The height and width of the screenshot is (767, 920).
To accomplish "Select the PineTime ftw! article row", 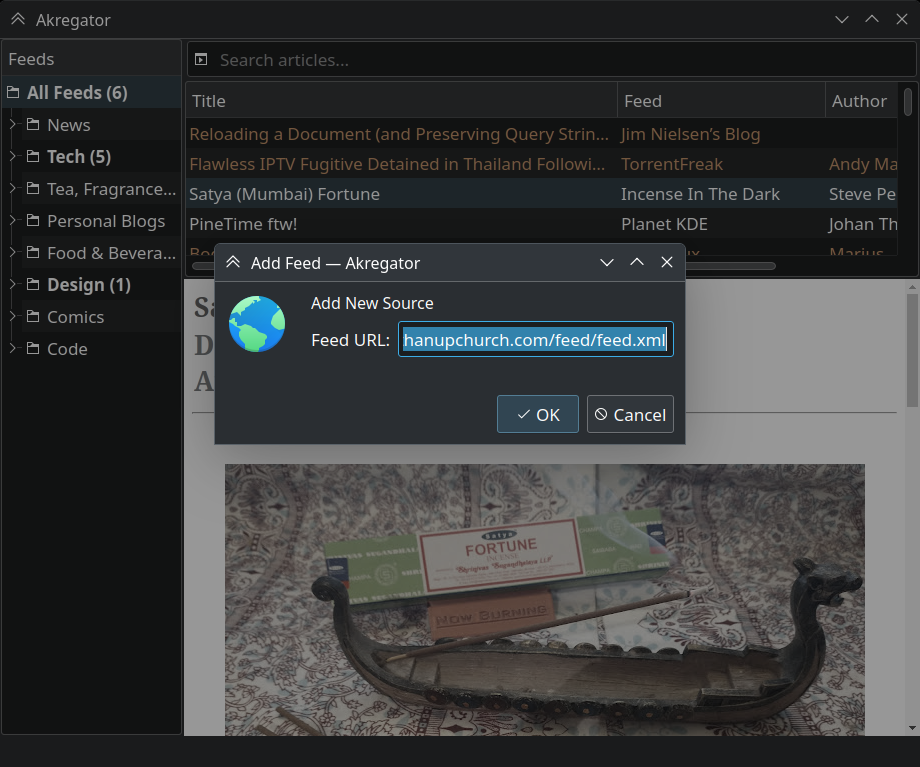I will (x=400, y=224).
